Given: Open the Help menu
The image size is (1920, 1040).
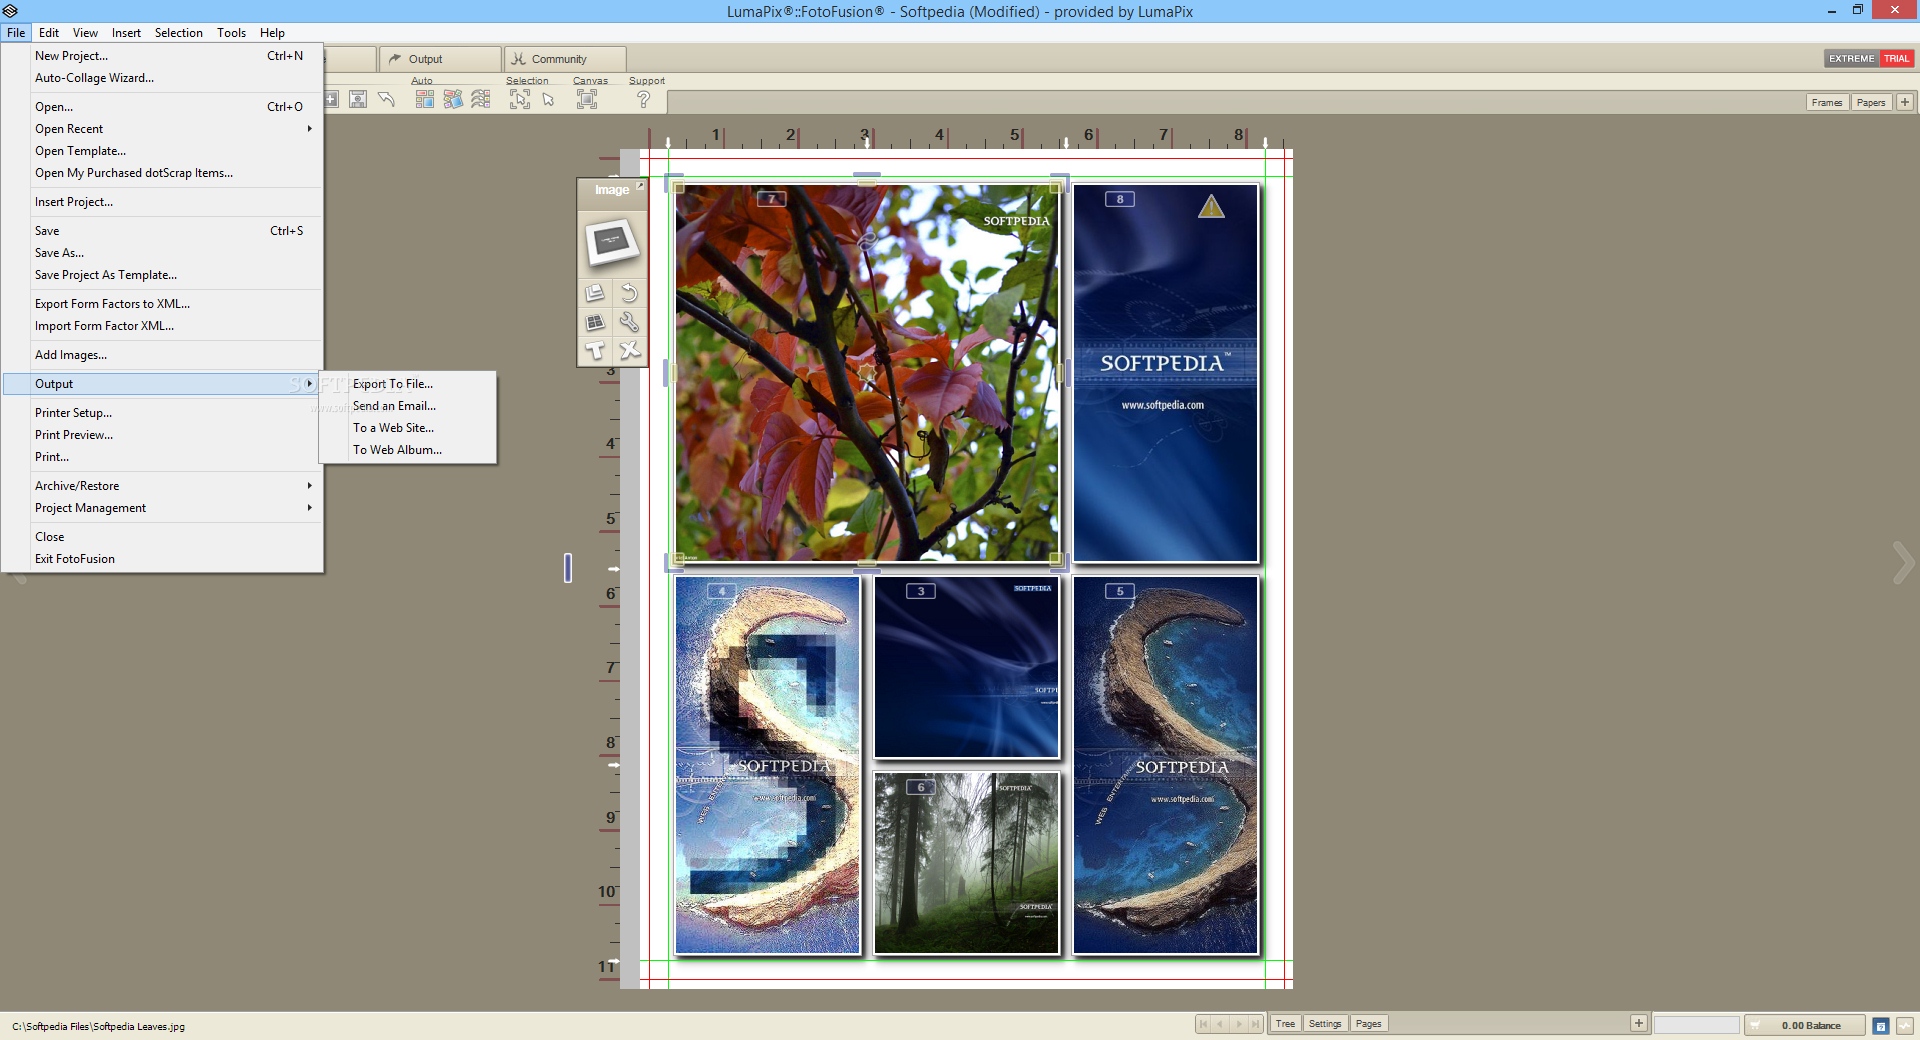Looking at the screenshot, I should point(272,32).
